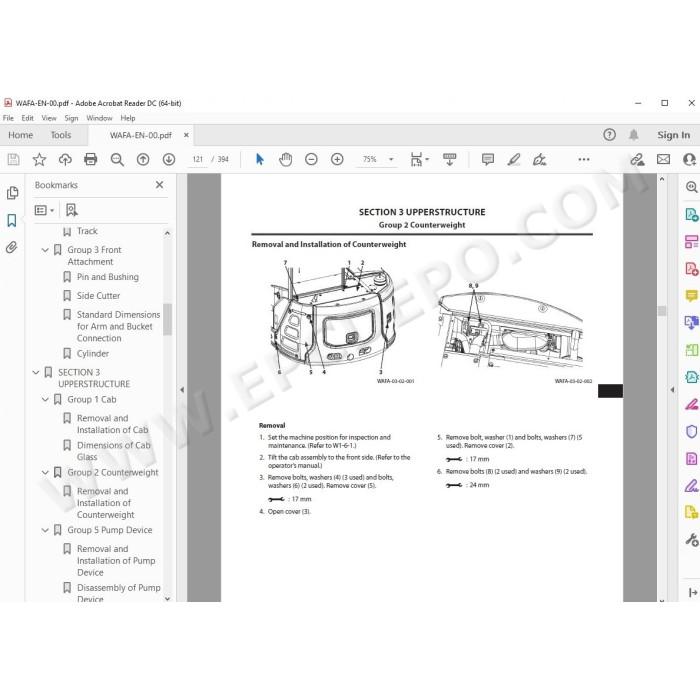Print the document with the printer icon
This screenshot has width=700, height=700.
pyautogui.click(x=91, y=159)
